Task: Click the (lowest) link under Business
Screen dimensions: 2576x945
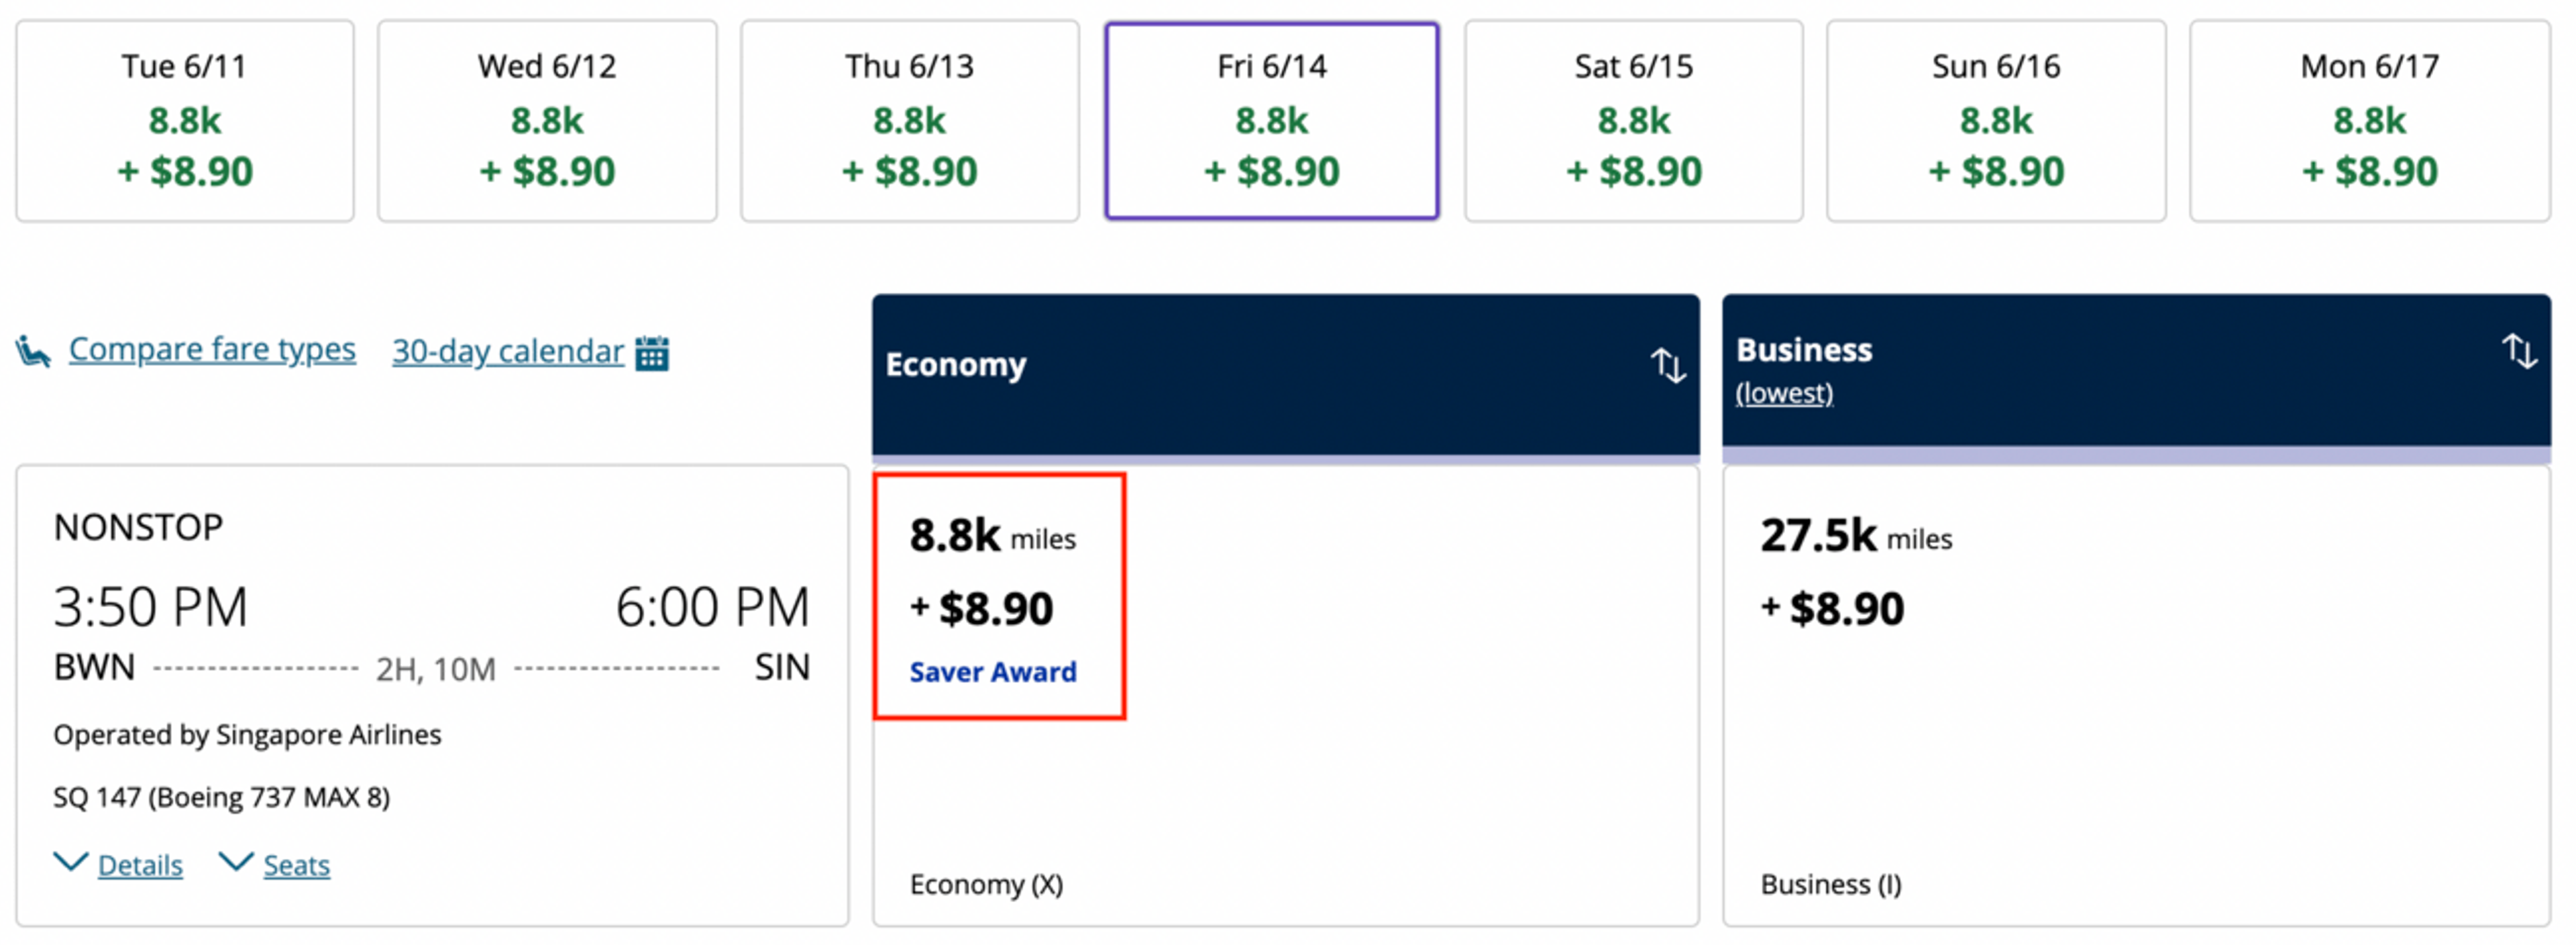Action: [1784, 394]
